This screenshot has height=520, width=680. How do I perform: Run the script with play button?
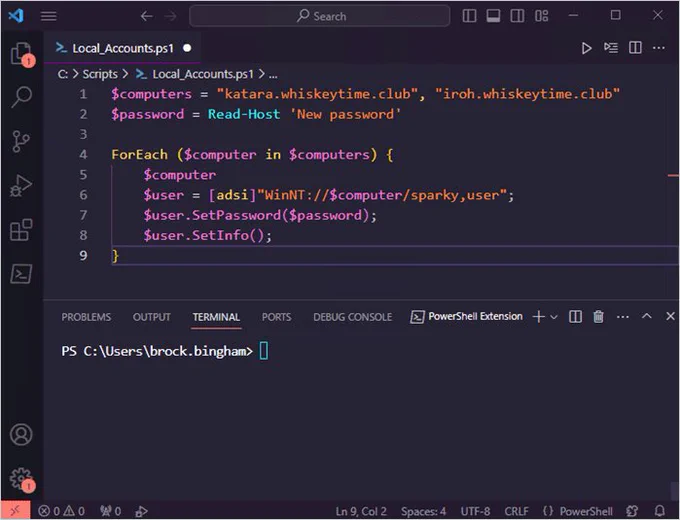click(x=586, y=48)
